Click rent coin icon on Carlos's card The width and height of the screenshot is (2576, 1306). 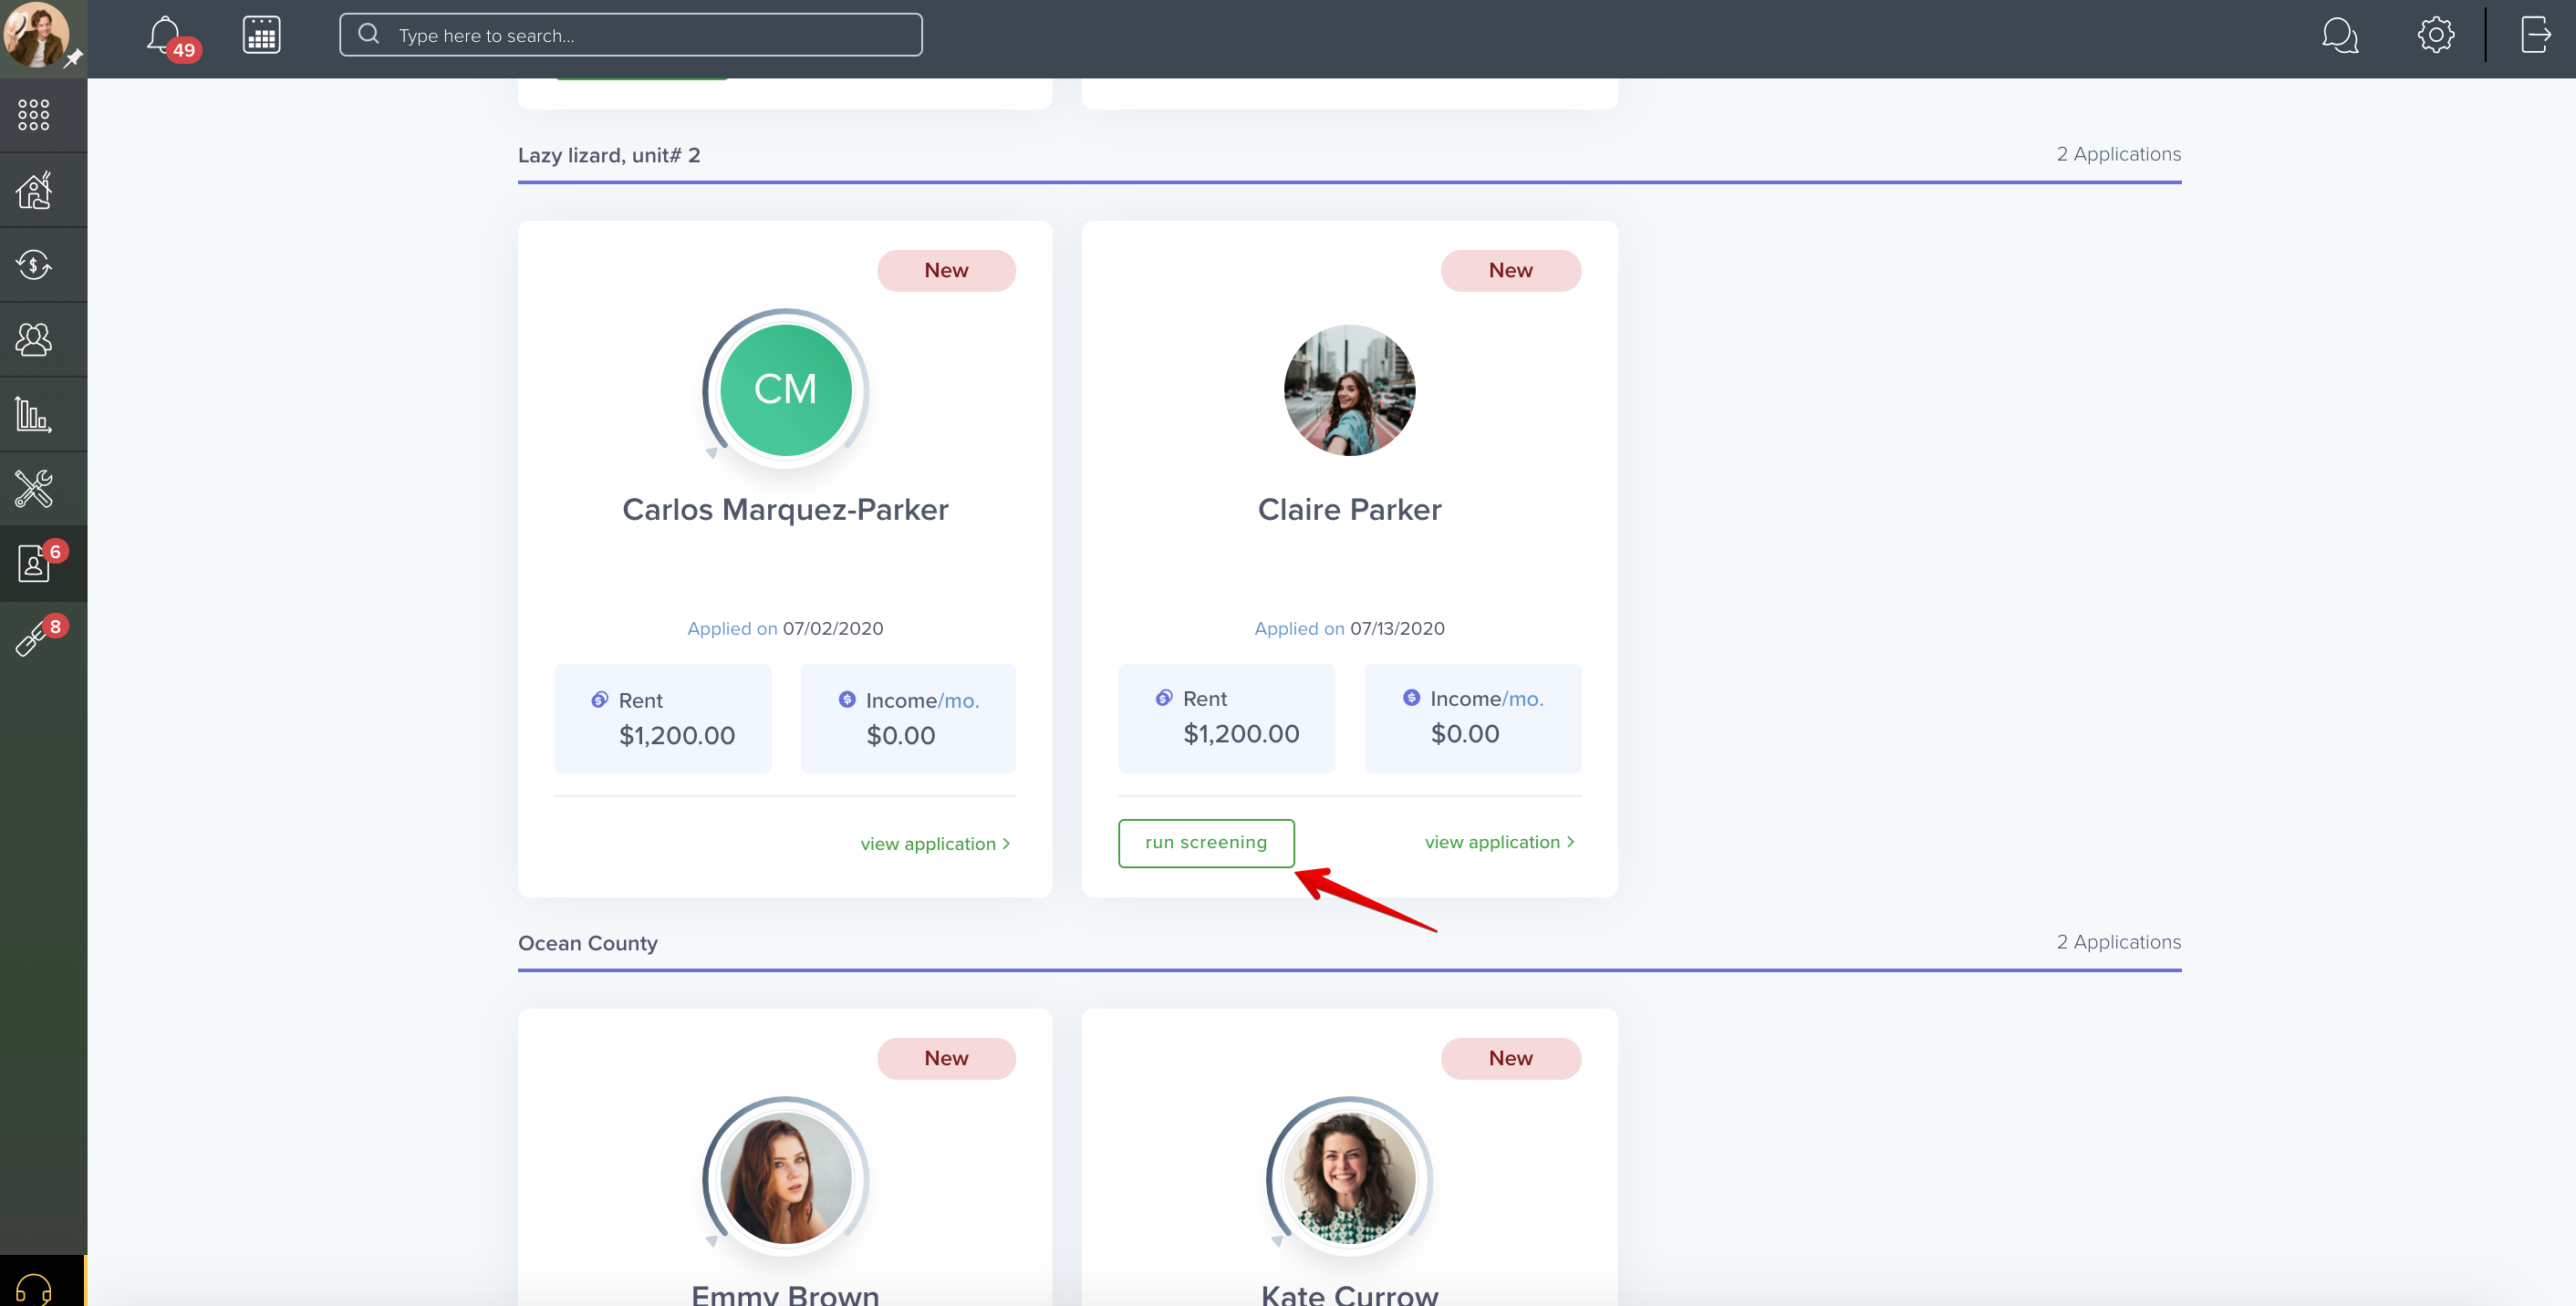(x=600, y=699)
